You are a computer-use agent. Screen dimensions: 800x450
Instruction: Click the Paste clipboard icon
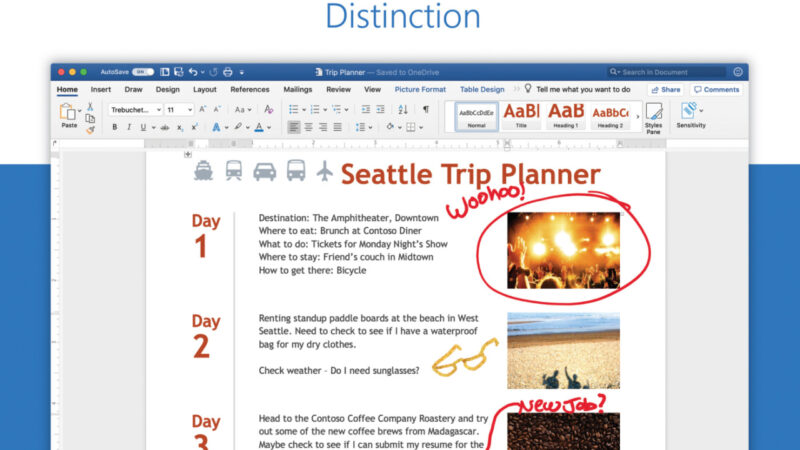coord(67,112)
